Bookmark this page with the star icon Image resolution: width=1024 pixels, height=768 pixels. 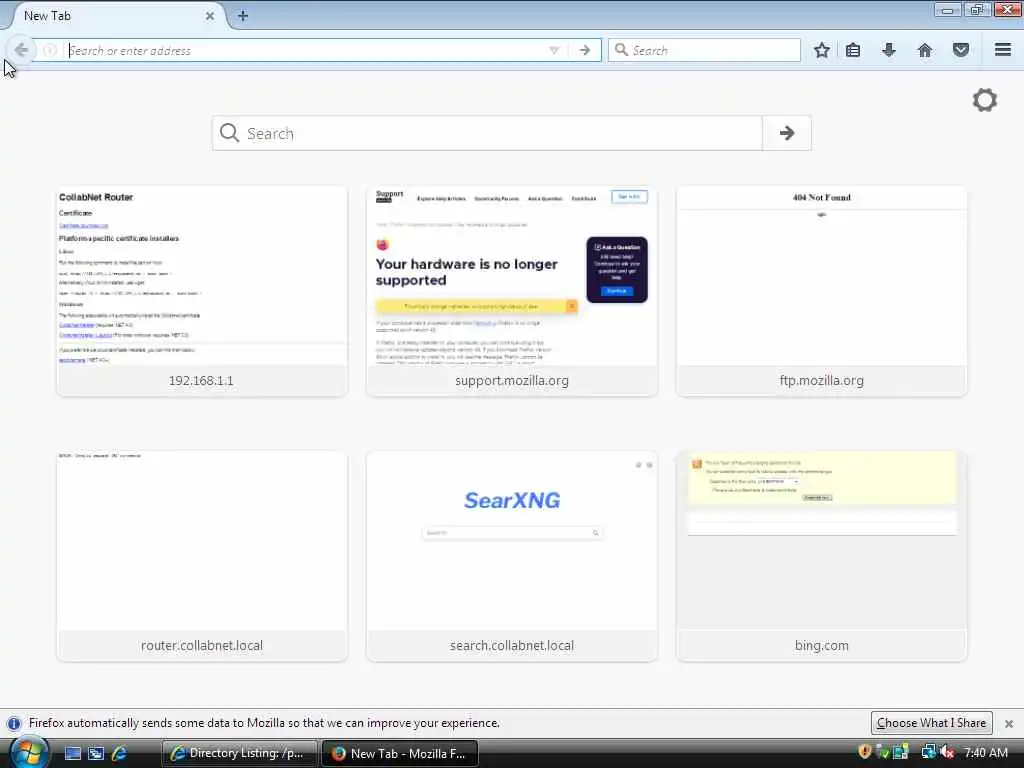(822, 50)
